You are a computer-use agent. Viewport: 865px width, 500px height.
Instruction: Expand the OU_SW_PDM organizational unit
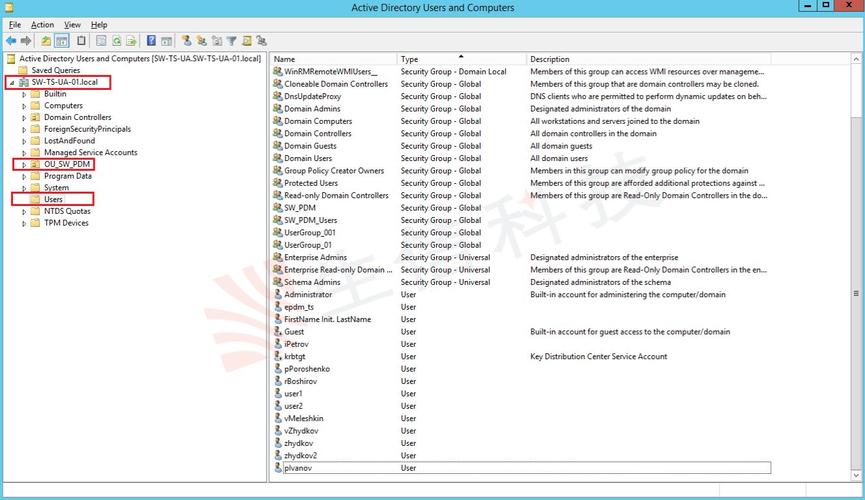pyautogui.click(x=25, y=164)
